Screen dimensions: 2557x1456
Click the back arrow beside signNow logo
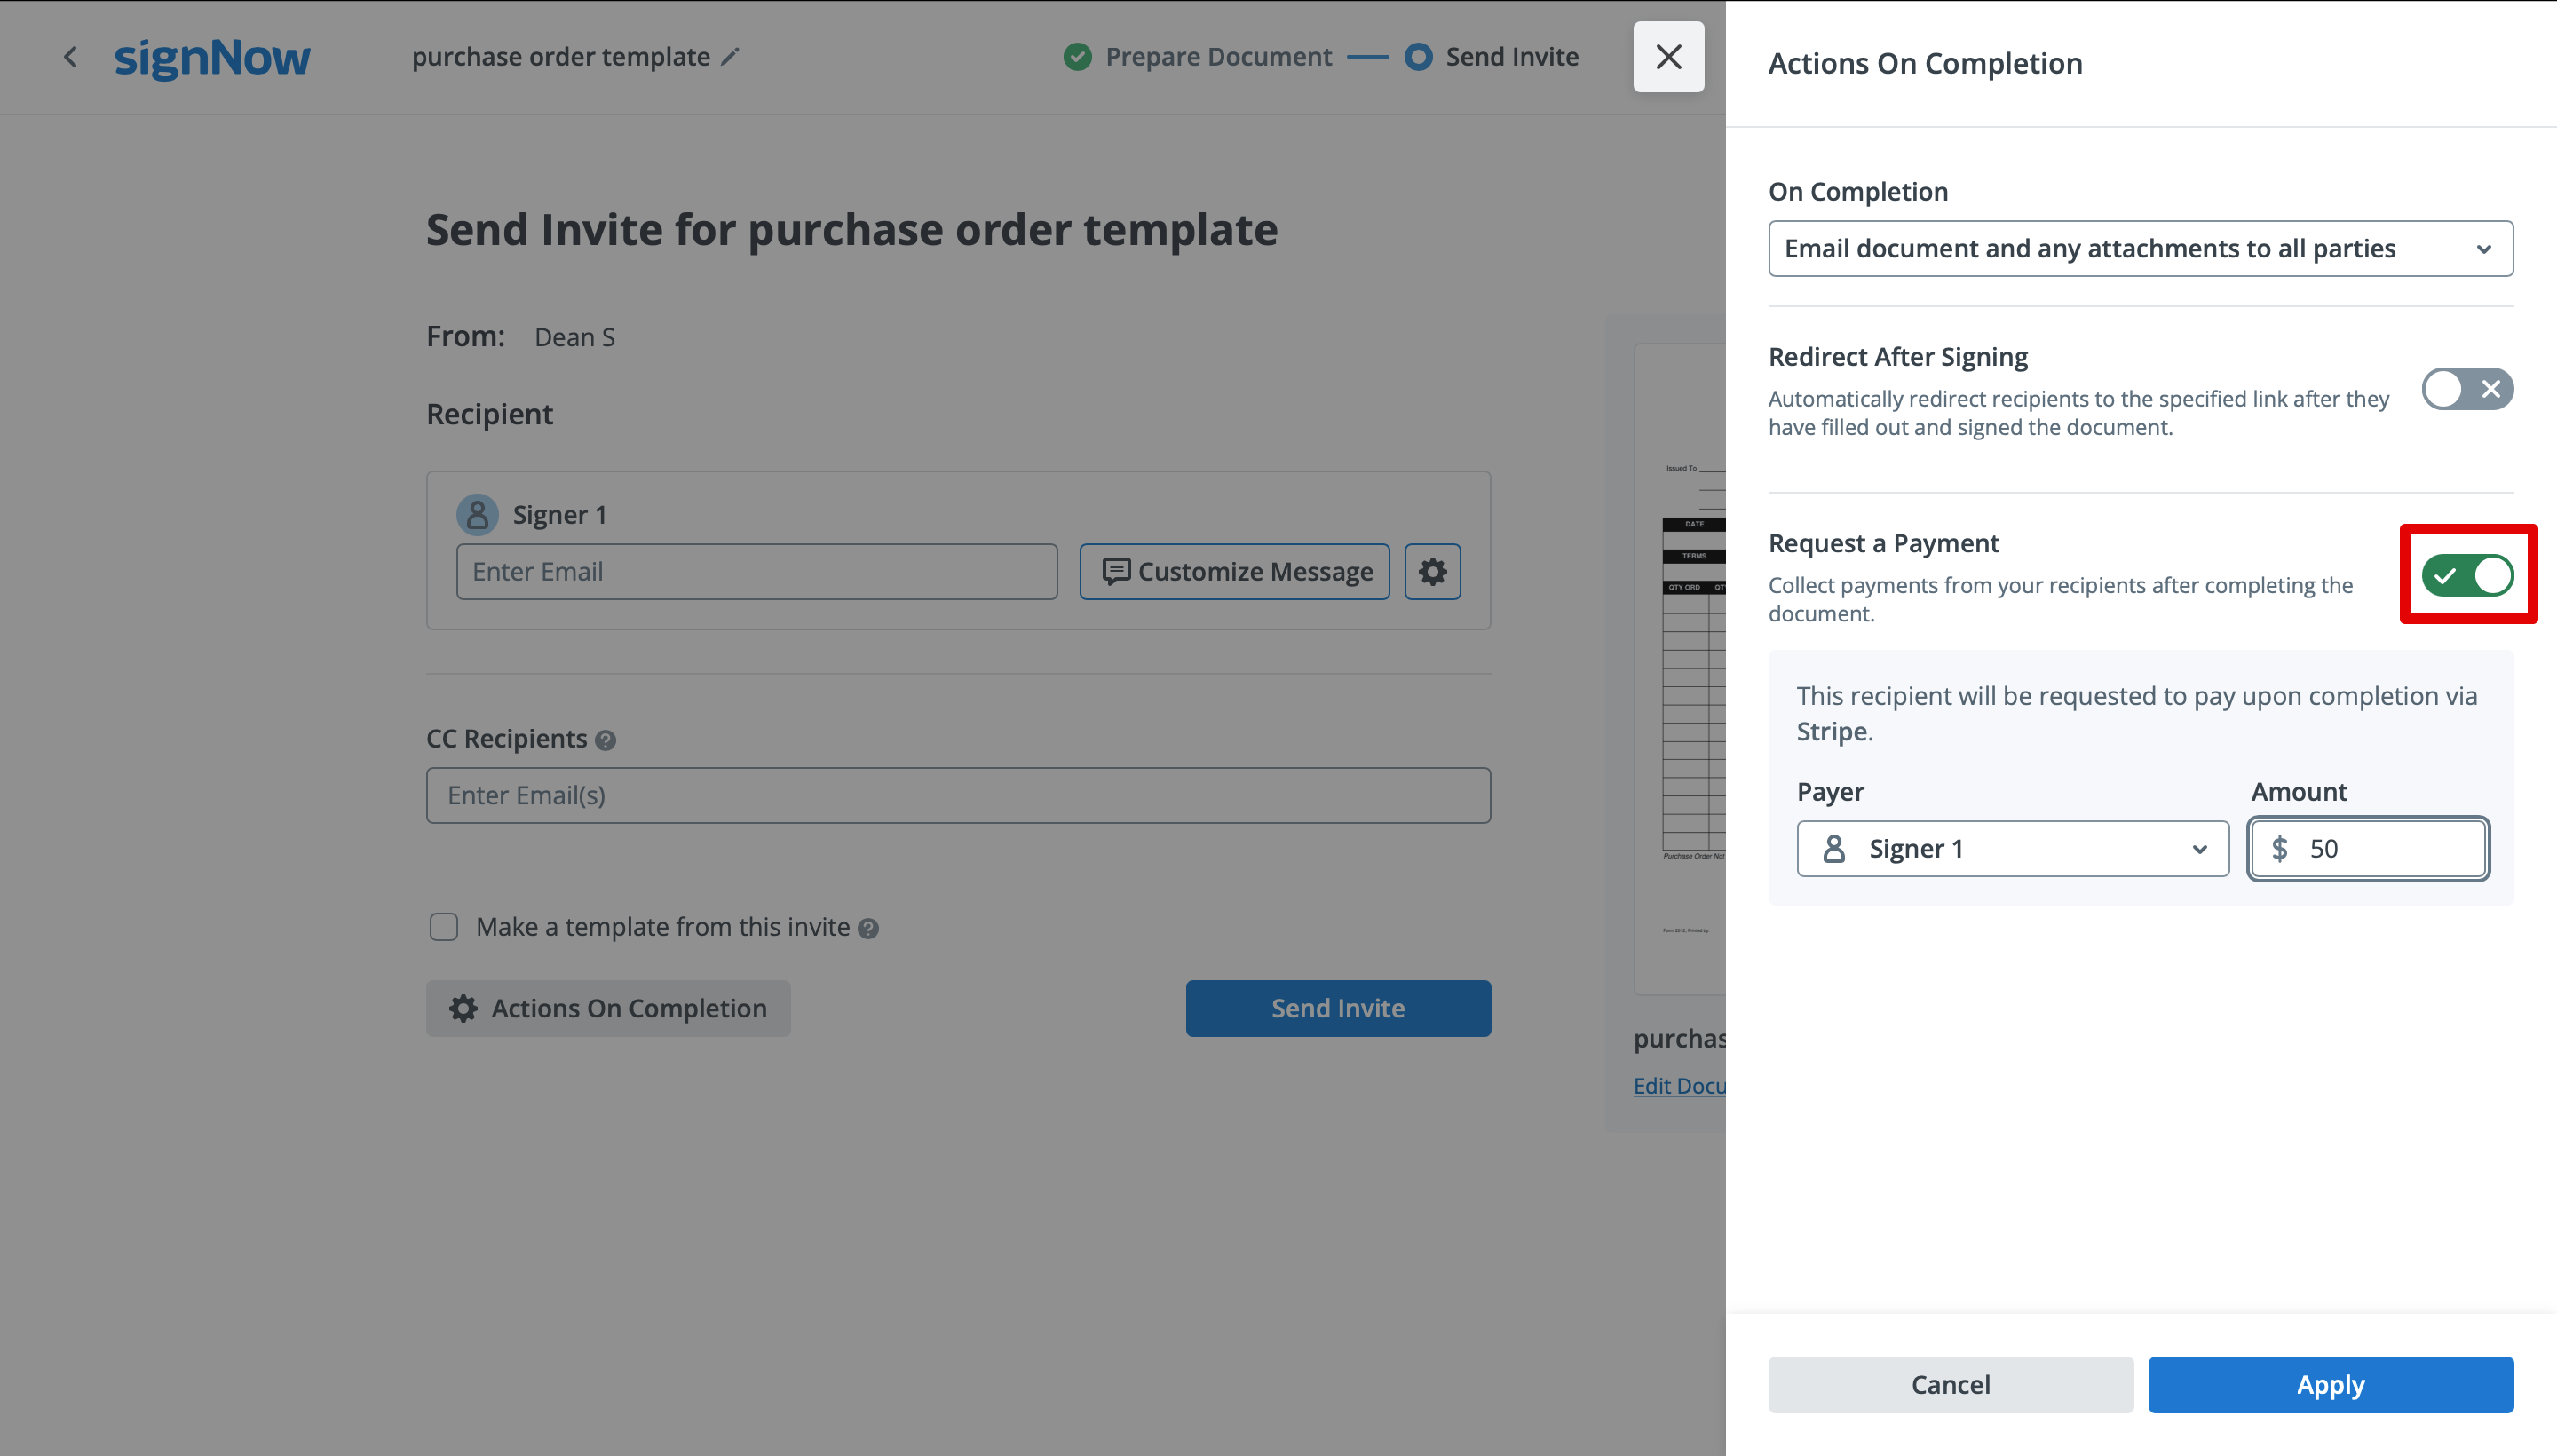(x=70, y=57)
